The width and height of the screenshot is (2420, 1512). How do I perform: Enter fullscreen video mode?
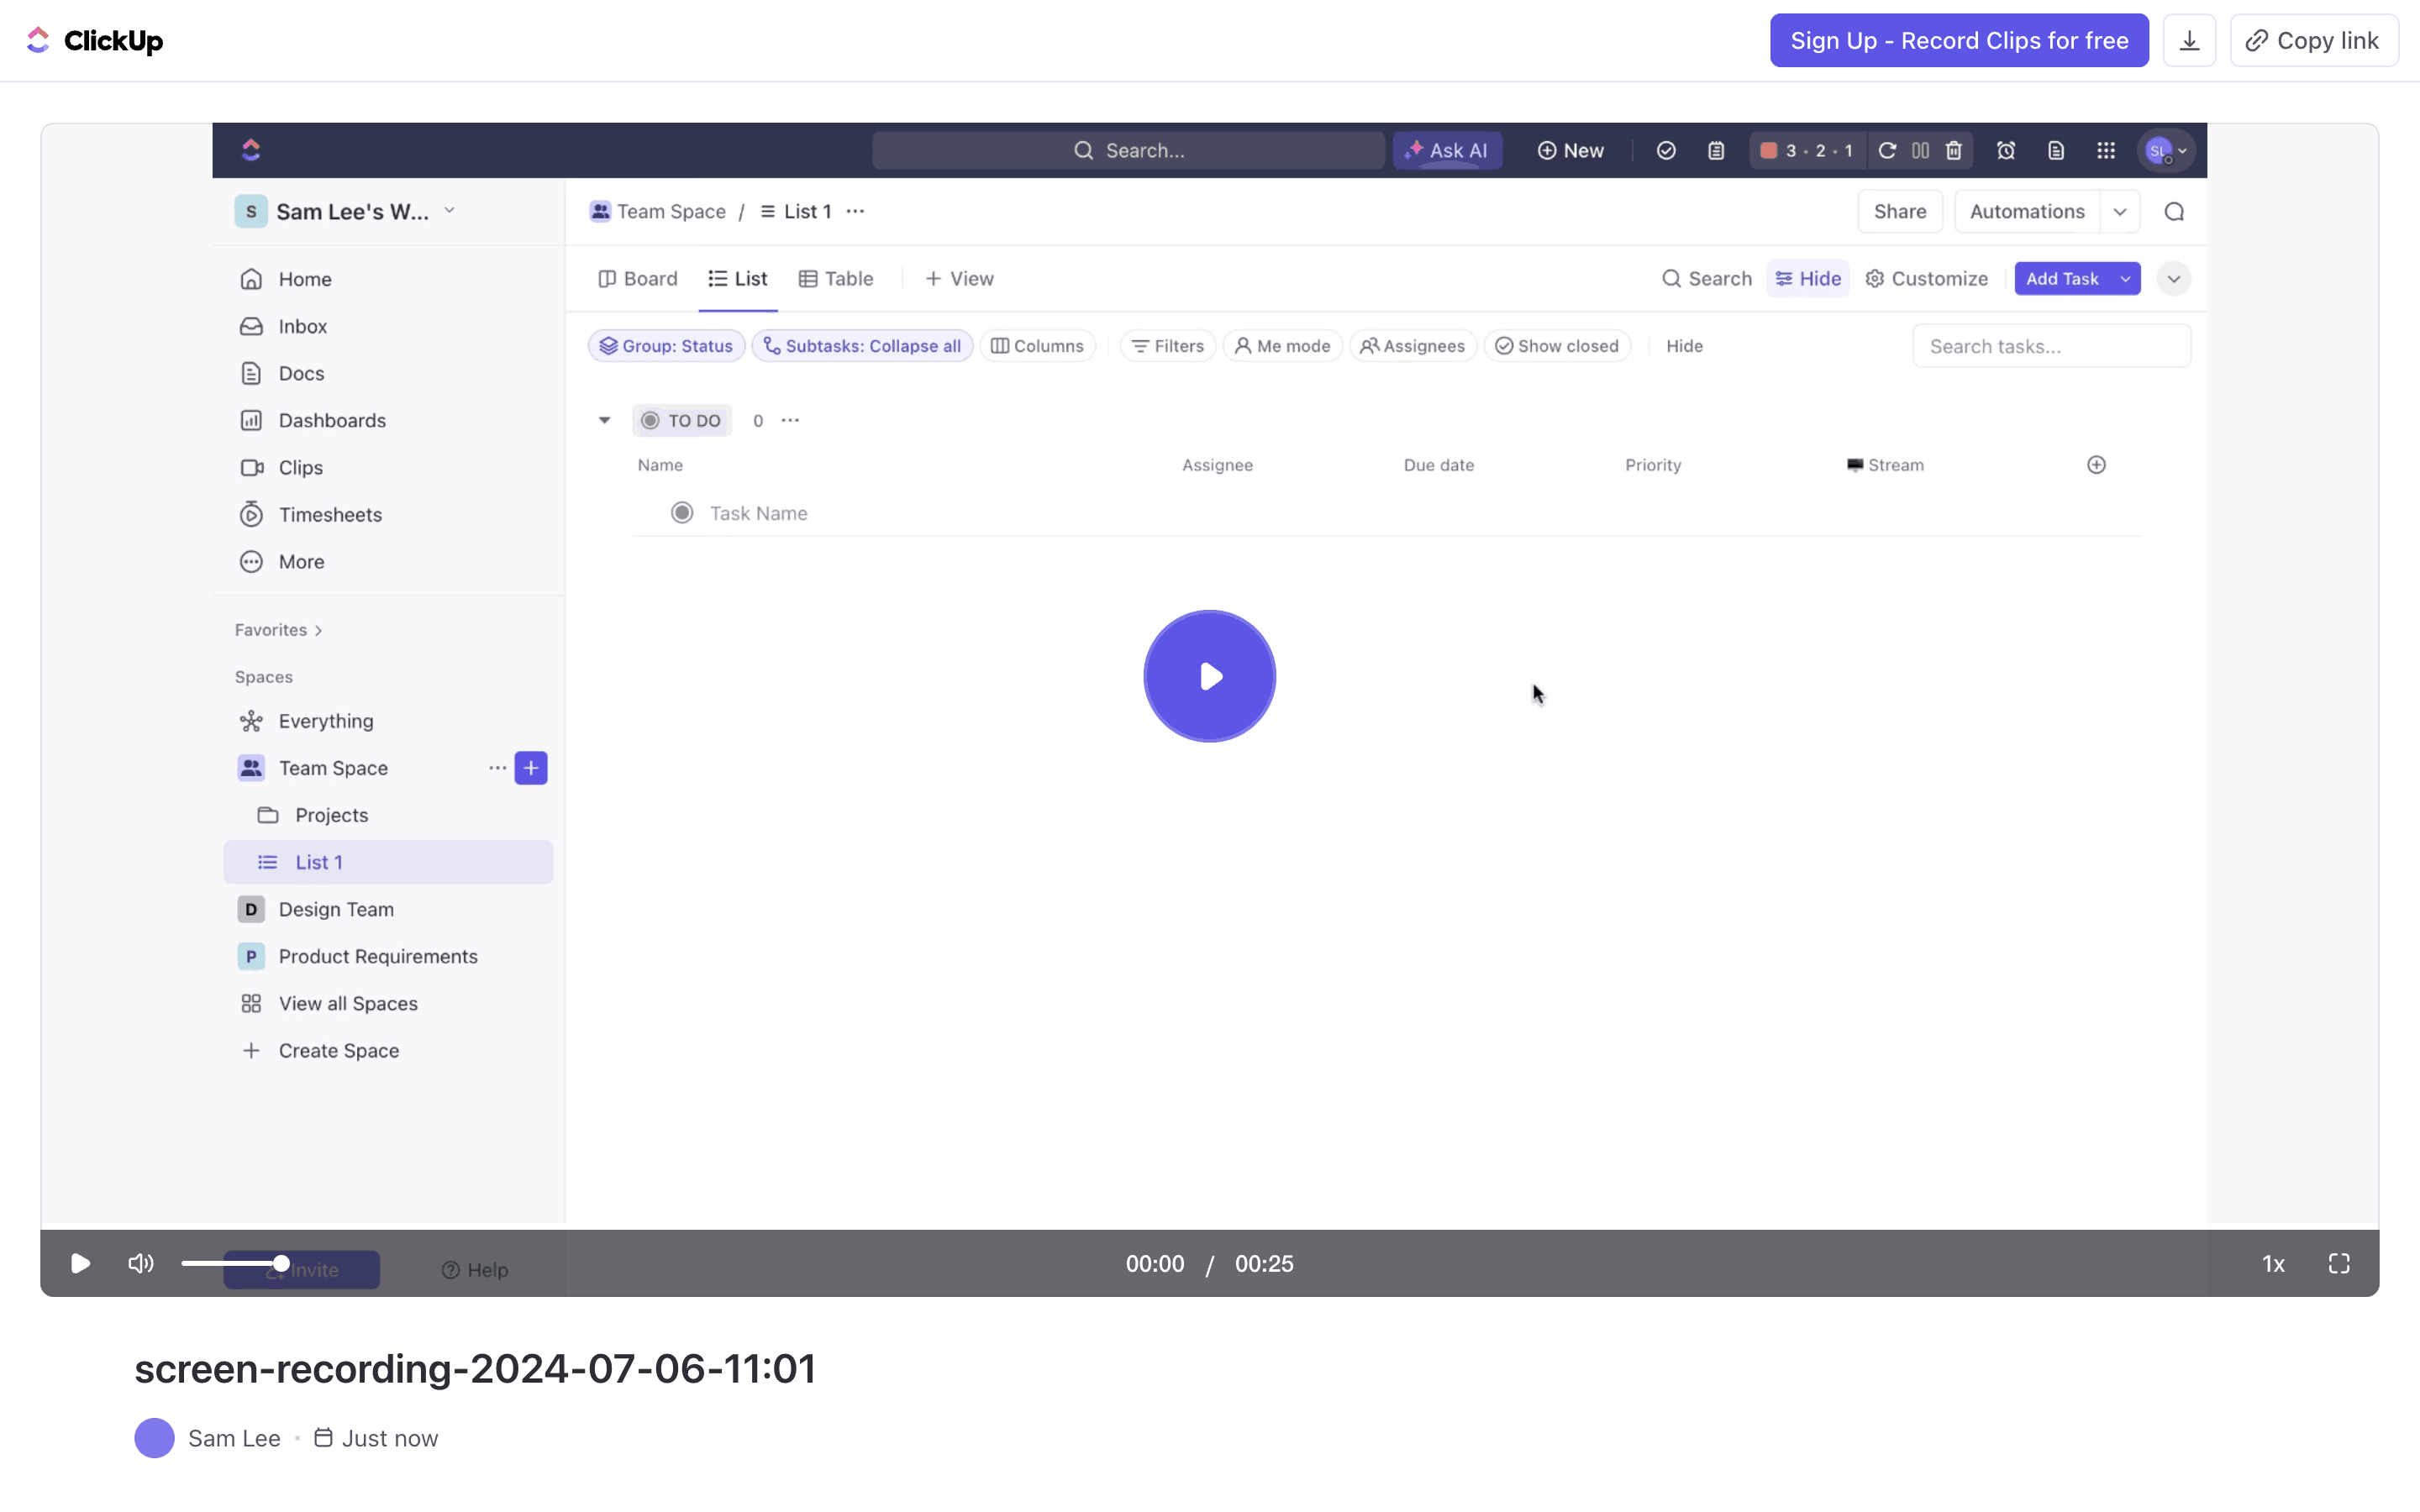pyautogui.click(x=2338, y=1263)
